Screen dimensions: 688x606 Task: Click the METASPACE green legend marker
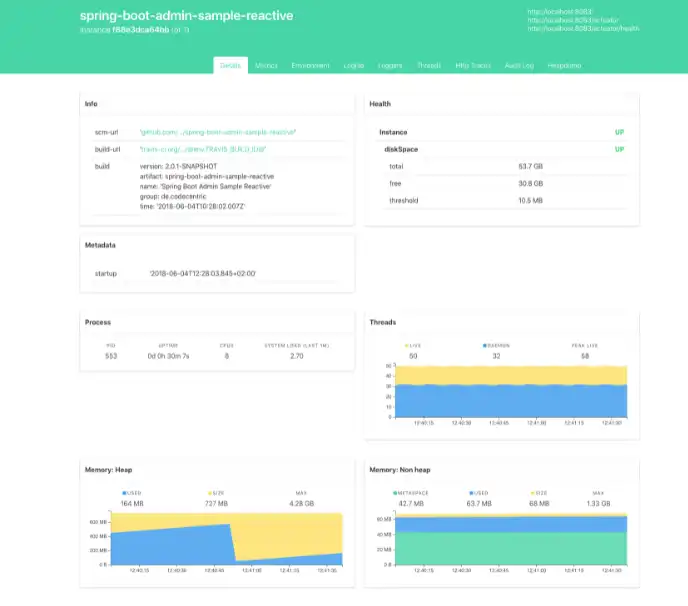tap(395, 493)
